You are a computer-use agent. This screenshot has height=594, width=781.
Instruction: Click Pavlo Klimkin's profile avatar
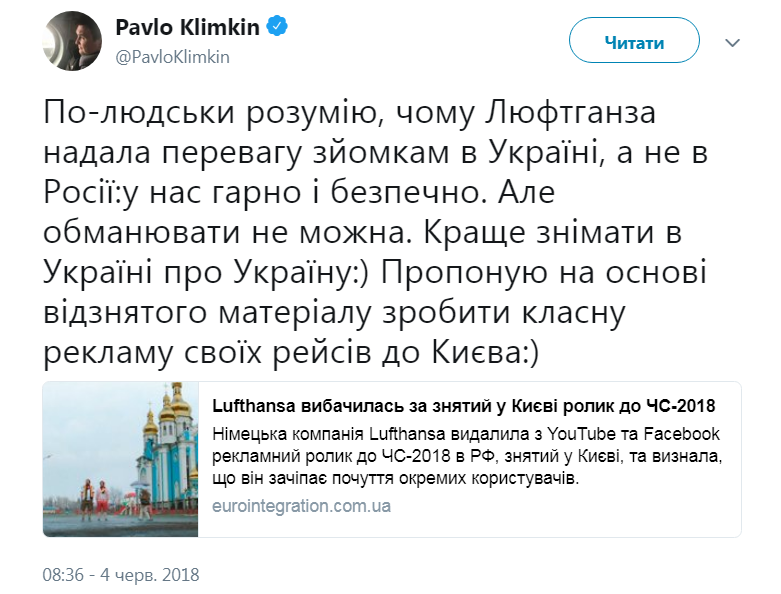tap(69, 42)
